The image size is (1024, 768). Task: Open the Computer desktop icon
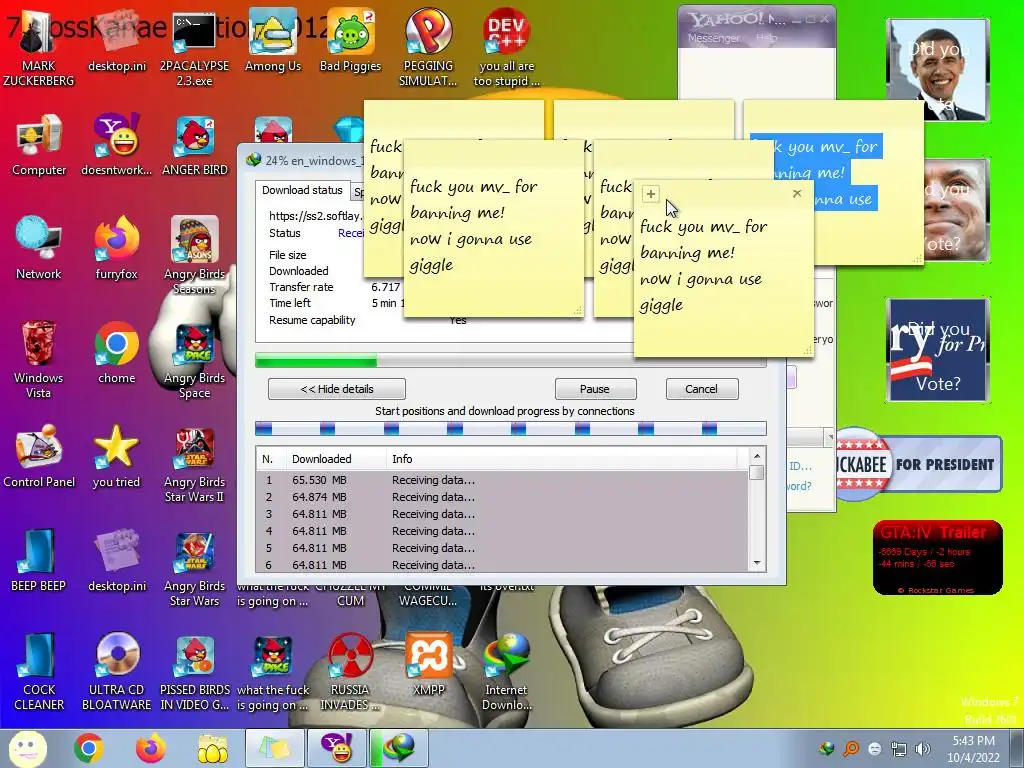[x=39, y=145]
